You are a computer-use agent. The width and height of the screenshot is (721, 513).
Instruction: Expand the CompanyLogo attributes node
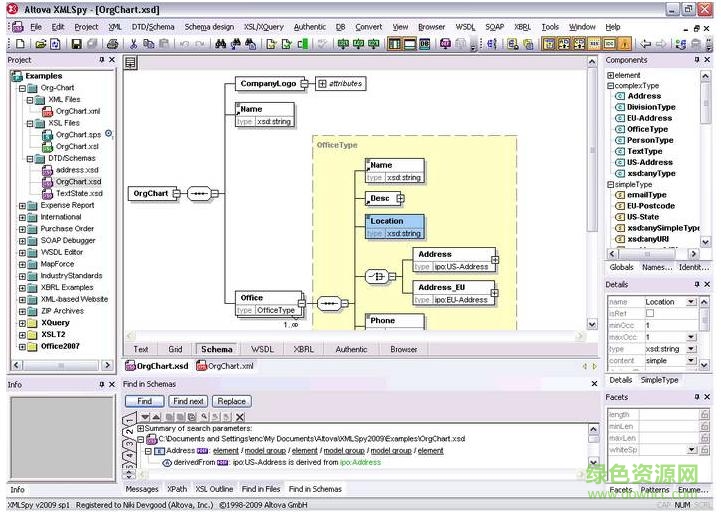pos(323,84)
